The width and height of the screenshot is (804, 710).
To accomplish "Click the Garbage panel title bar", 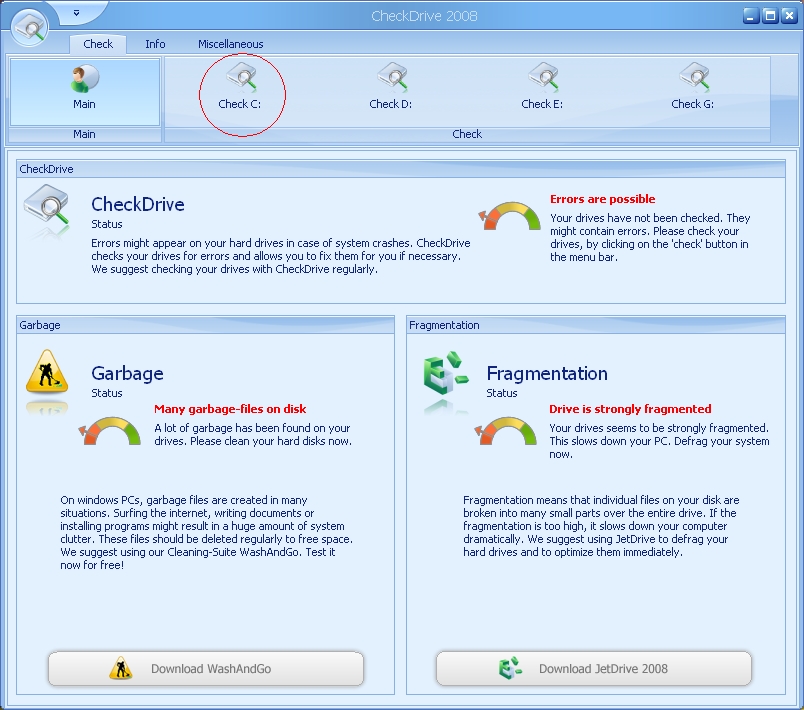I will click(x=206, y=325).
